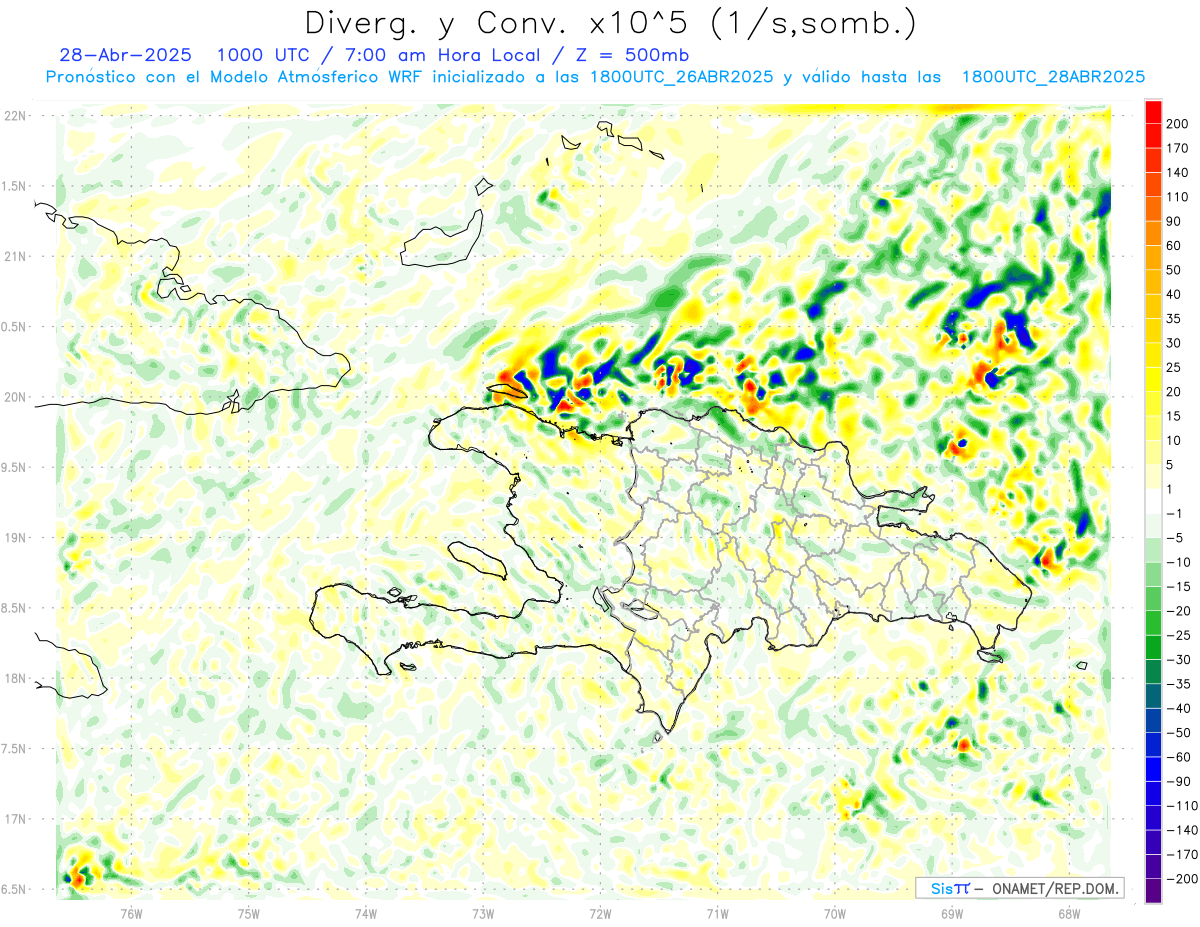Click colorbar value '140' (positive)
Screen dimensions: 1200x927
click(x=1178, y=172)
